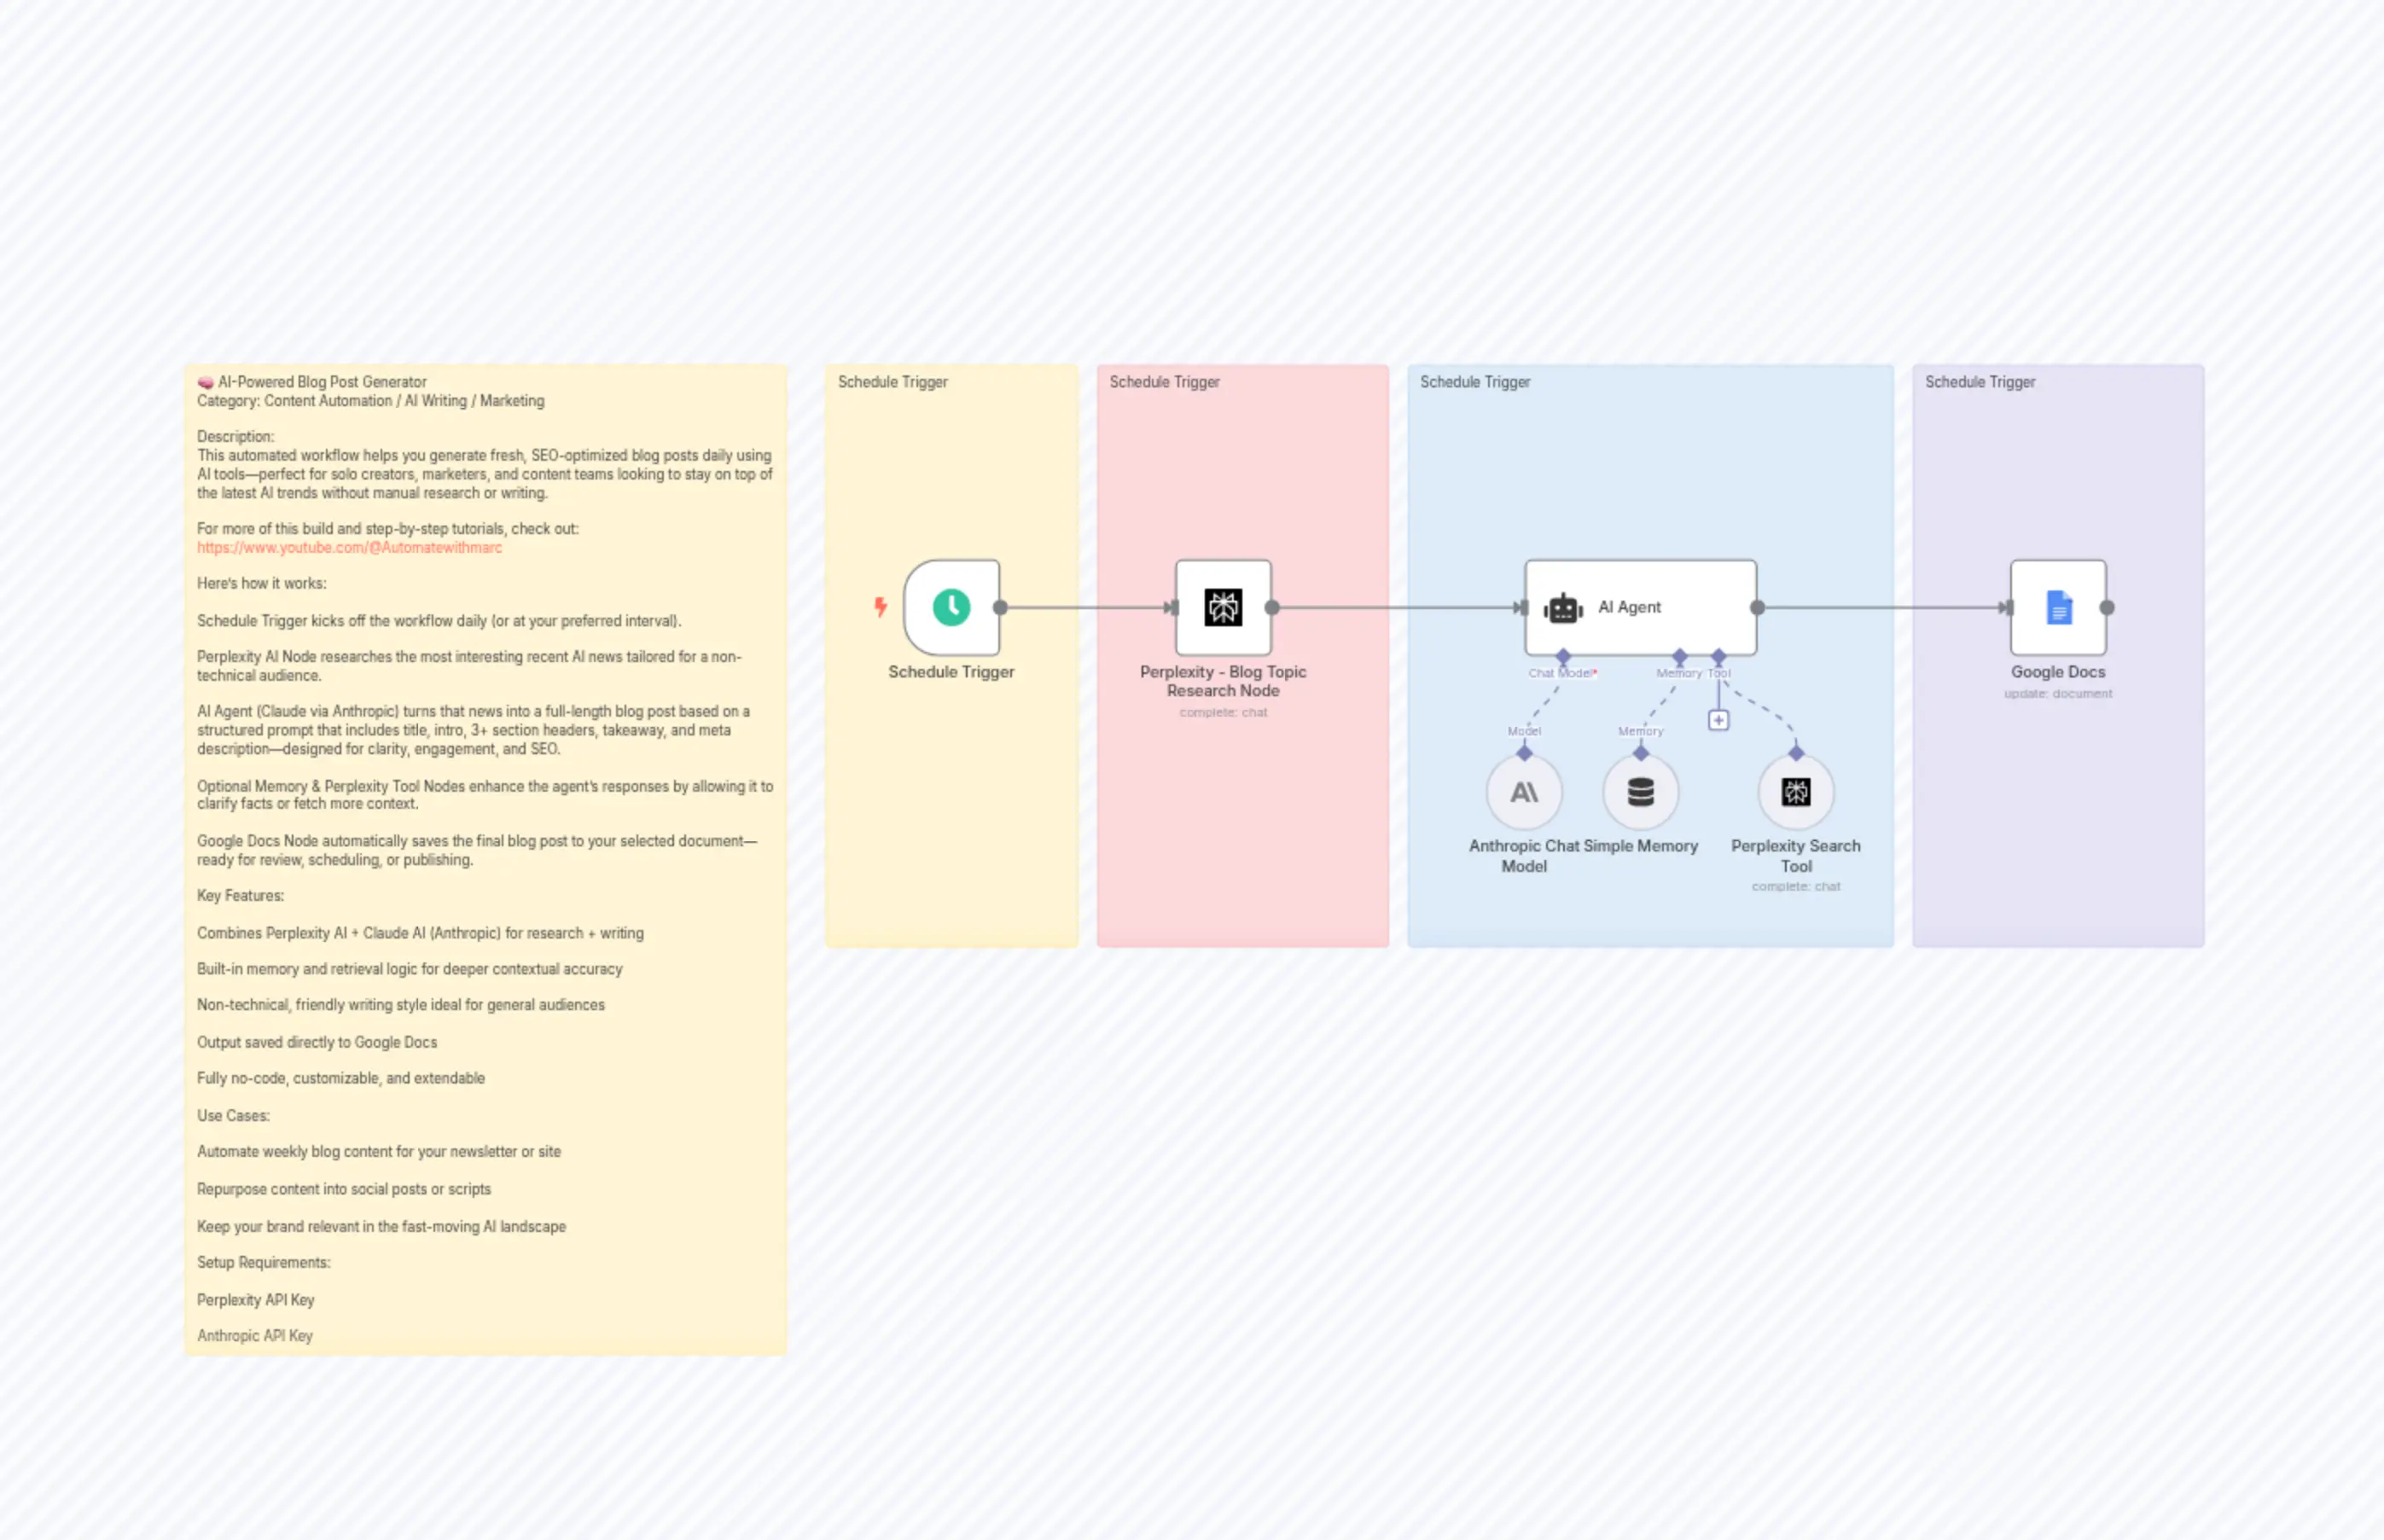
Task: Click the AI-Powered Blog Post Generator note title
Action: tap(322, 382)
